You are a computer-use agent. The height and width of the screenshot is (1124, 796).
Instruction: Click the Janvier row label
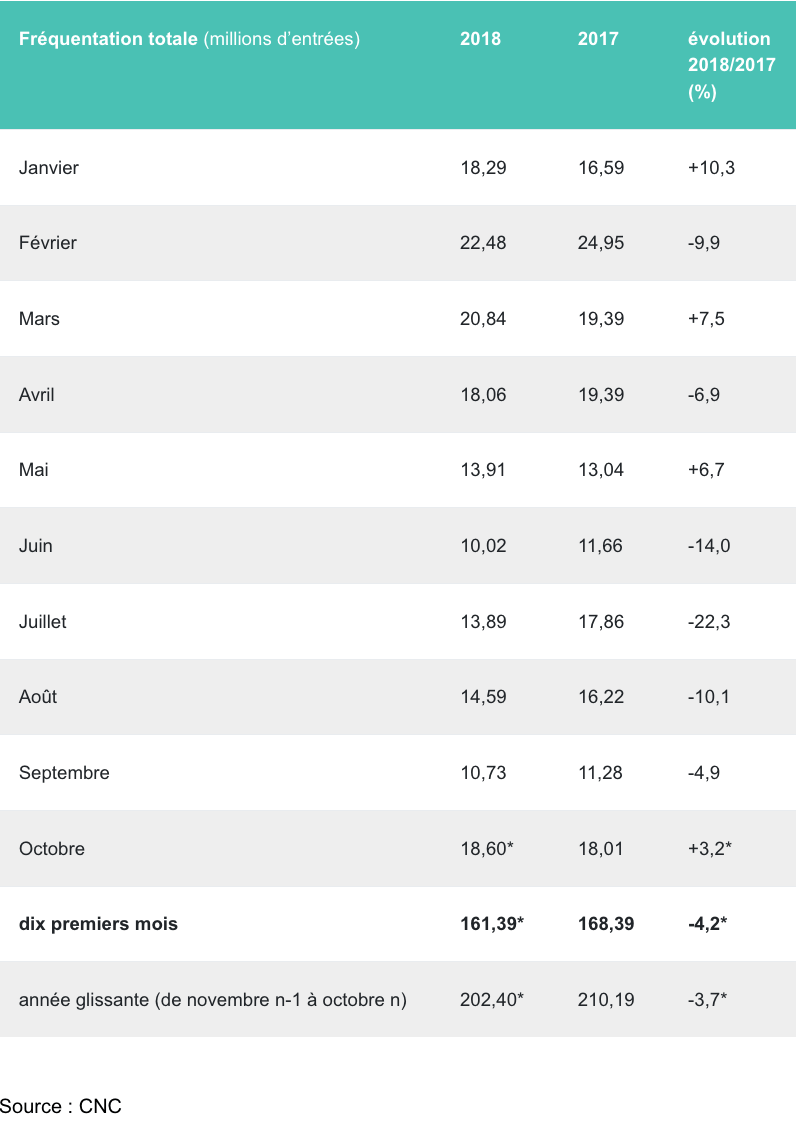pyautogui.click(x=49, y=167)
